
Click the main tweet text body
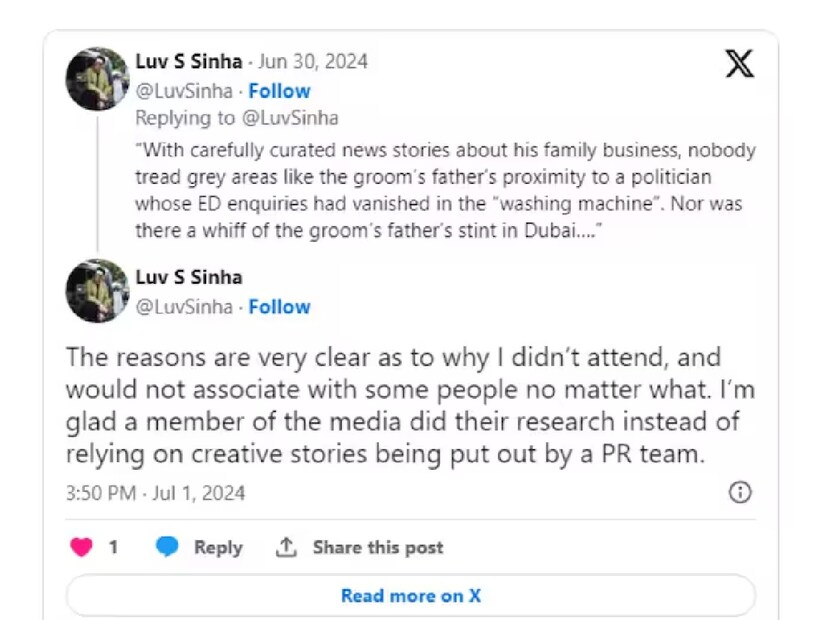coord(400,405)
